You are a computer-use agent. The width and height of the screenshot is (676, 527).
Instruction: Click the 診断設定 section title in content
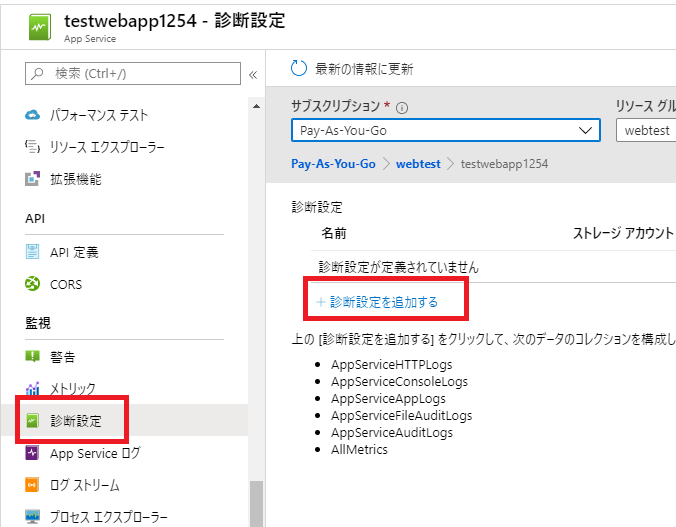click(x=317, y=207)
